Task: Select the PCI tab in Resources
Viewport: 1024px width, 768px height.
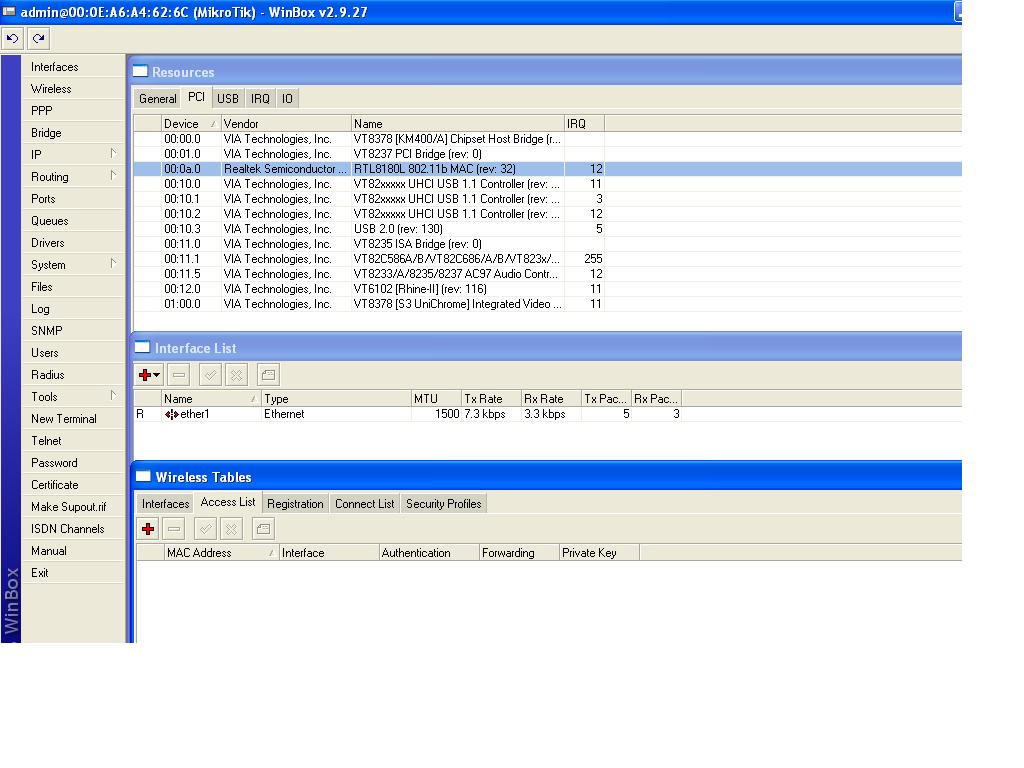Action: point(197,97)
